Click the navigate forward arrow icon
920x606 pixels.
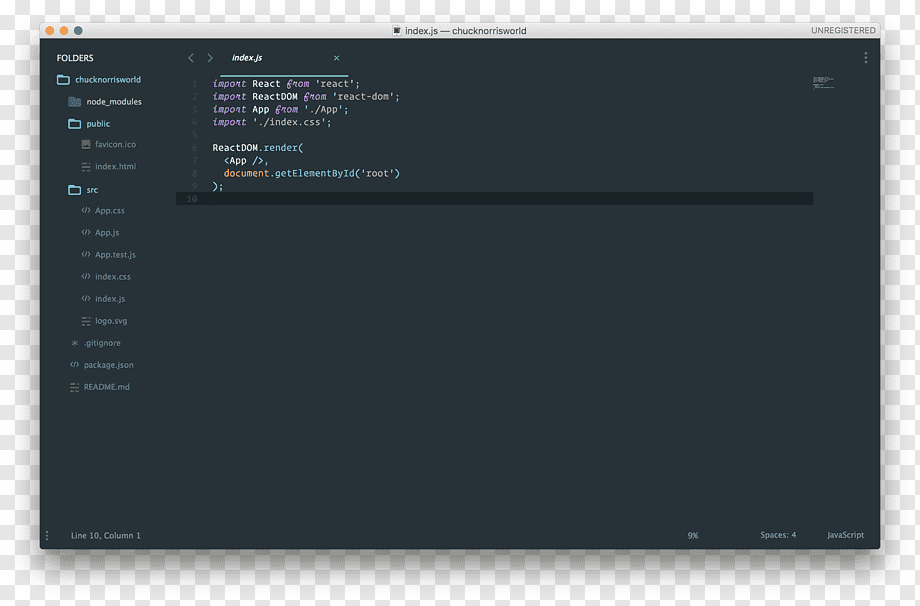[x=210, y=58]
